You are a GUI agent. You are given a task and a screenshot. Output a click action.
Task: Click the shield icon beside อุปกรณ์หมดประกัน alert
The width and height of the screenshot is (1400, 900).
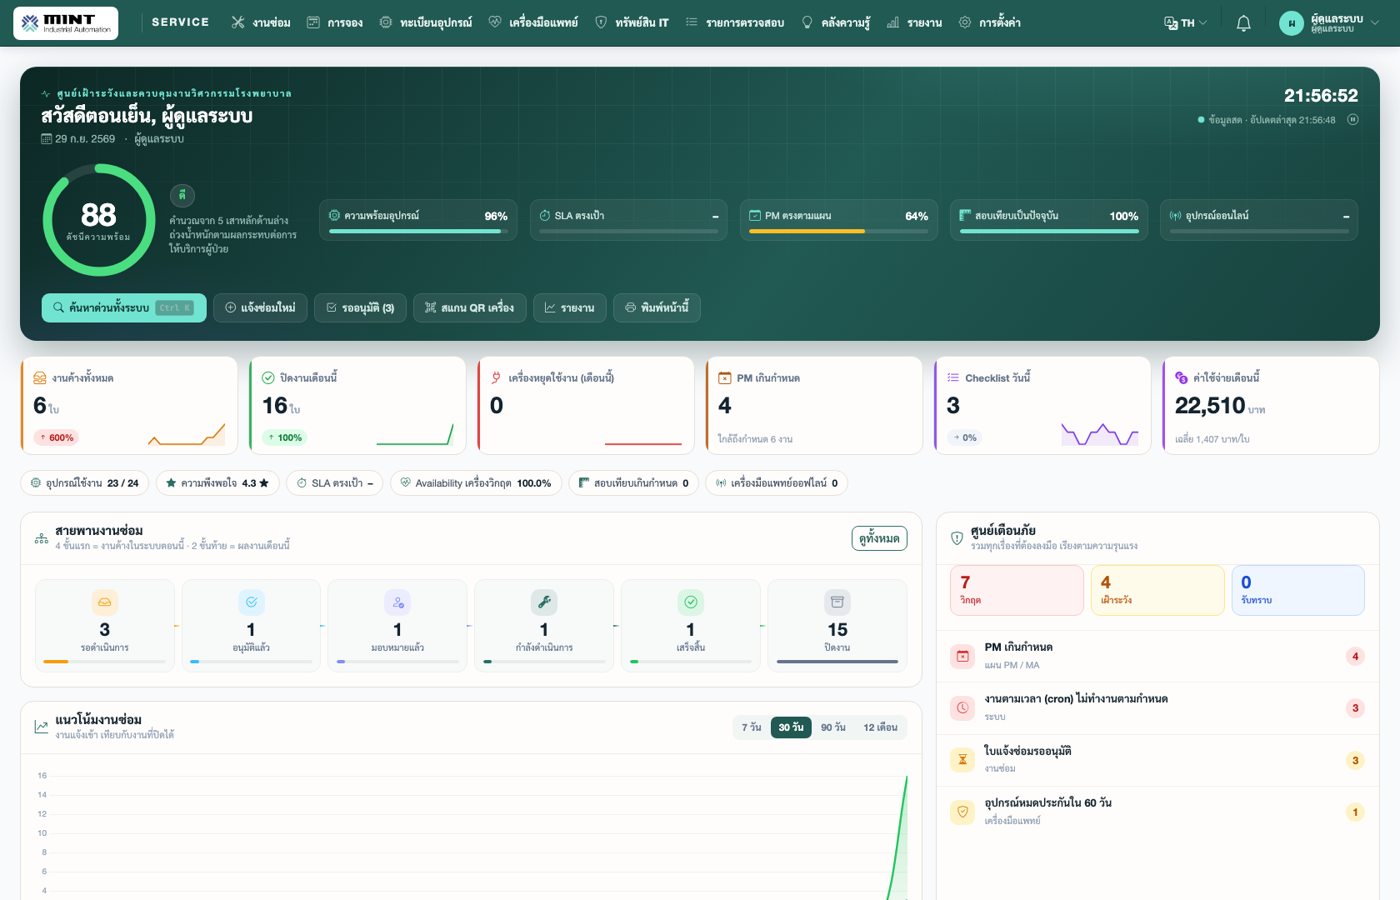(x=962, y=812)
